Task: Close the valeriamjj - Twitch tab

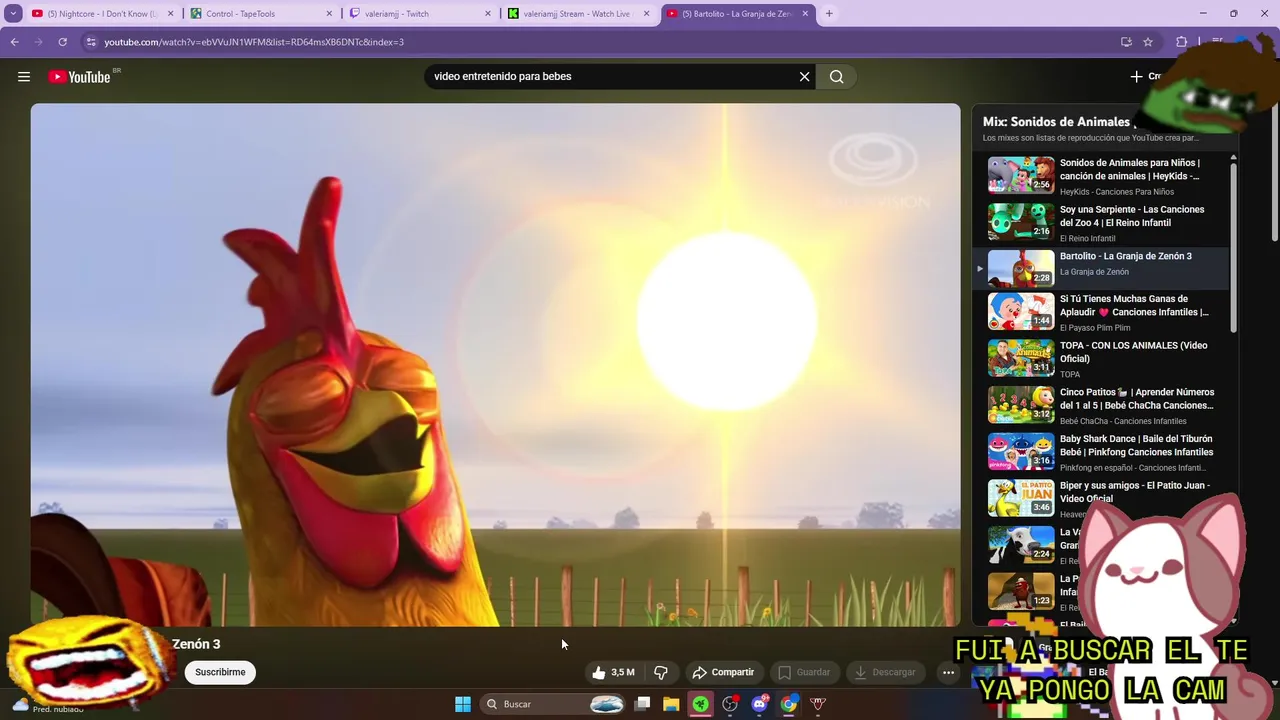Action: click(488, 14)
